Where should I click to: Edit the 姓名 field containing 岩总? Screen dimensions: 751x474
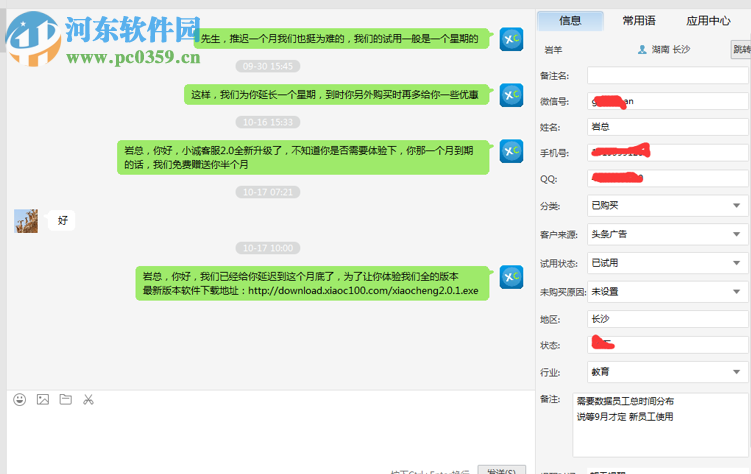[x=667, y=127]
